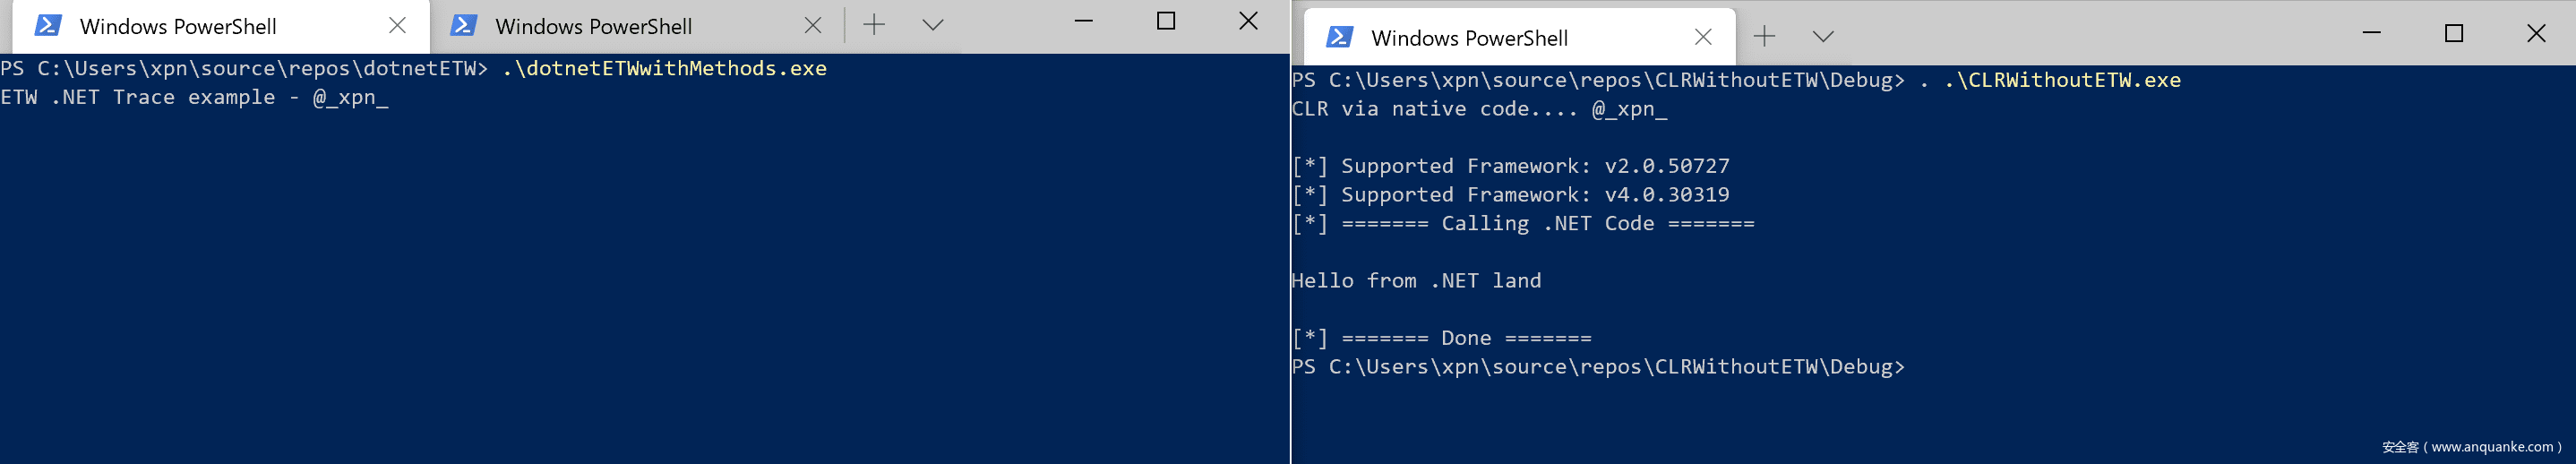Switch to the second Windows PowerShell tab
Screen dimensions: 2576x464
click(593, 27)
